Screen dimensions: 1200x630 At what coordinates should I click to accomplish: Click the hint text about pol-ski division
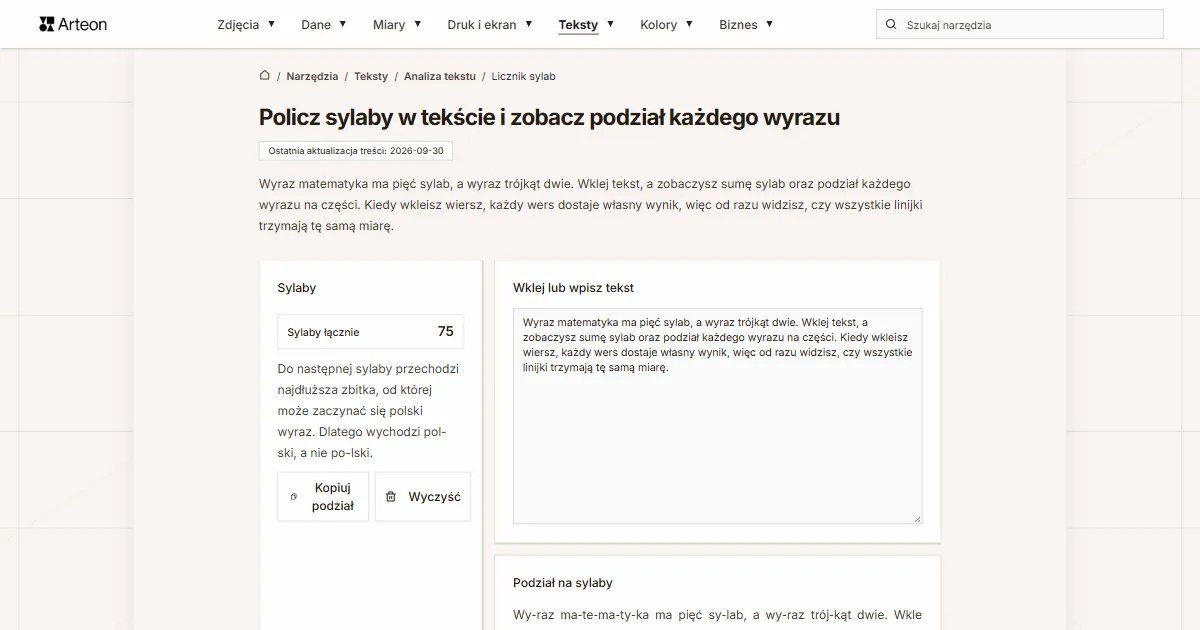(369, 411)
